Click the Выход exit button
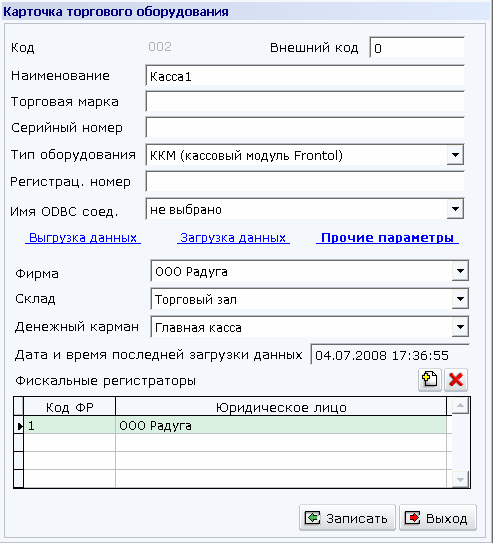This screenshot has height=543, width=493. coord(438,518)
